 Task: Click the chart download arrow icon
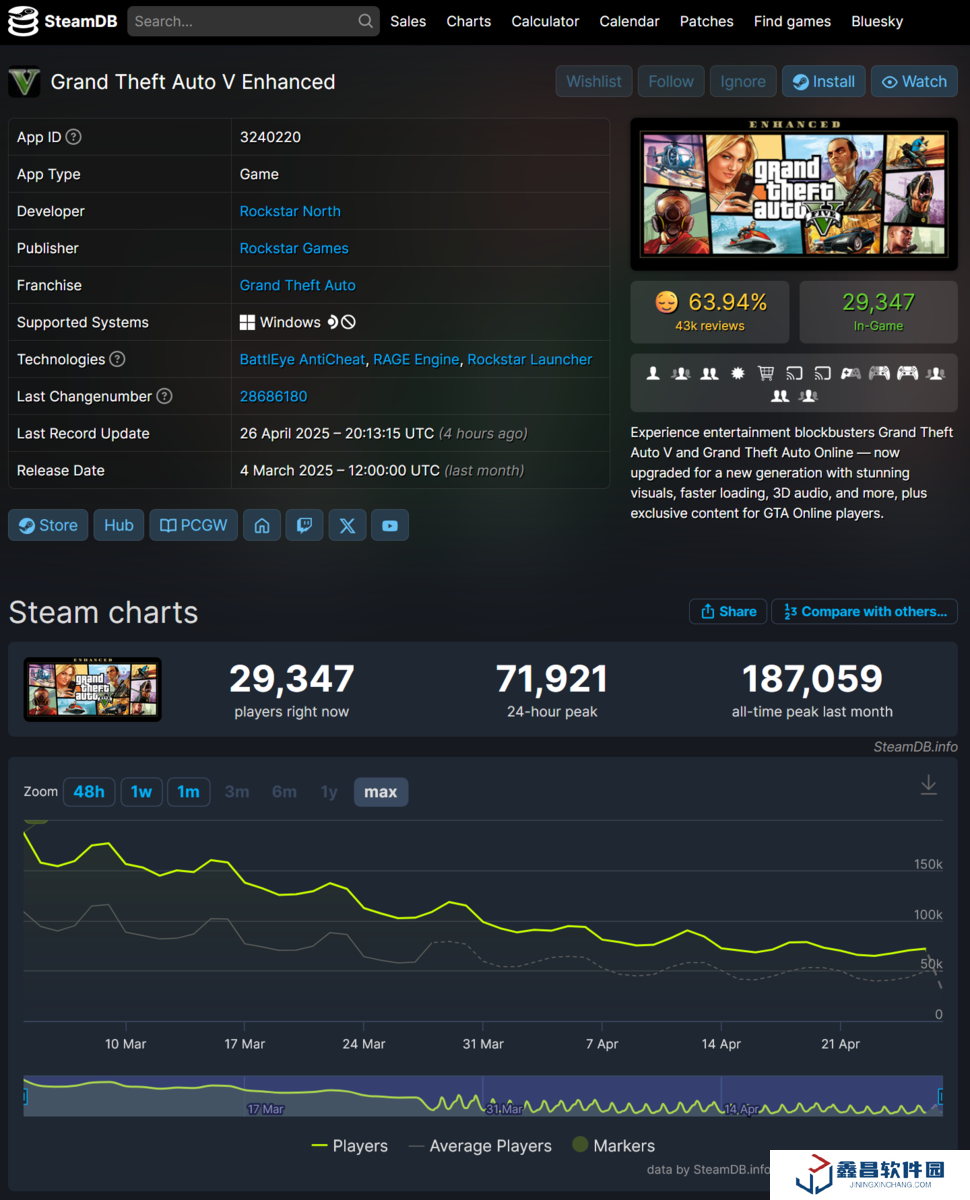[x=928, y=785]
